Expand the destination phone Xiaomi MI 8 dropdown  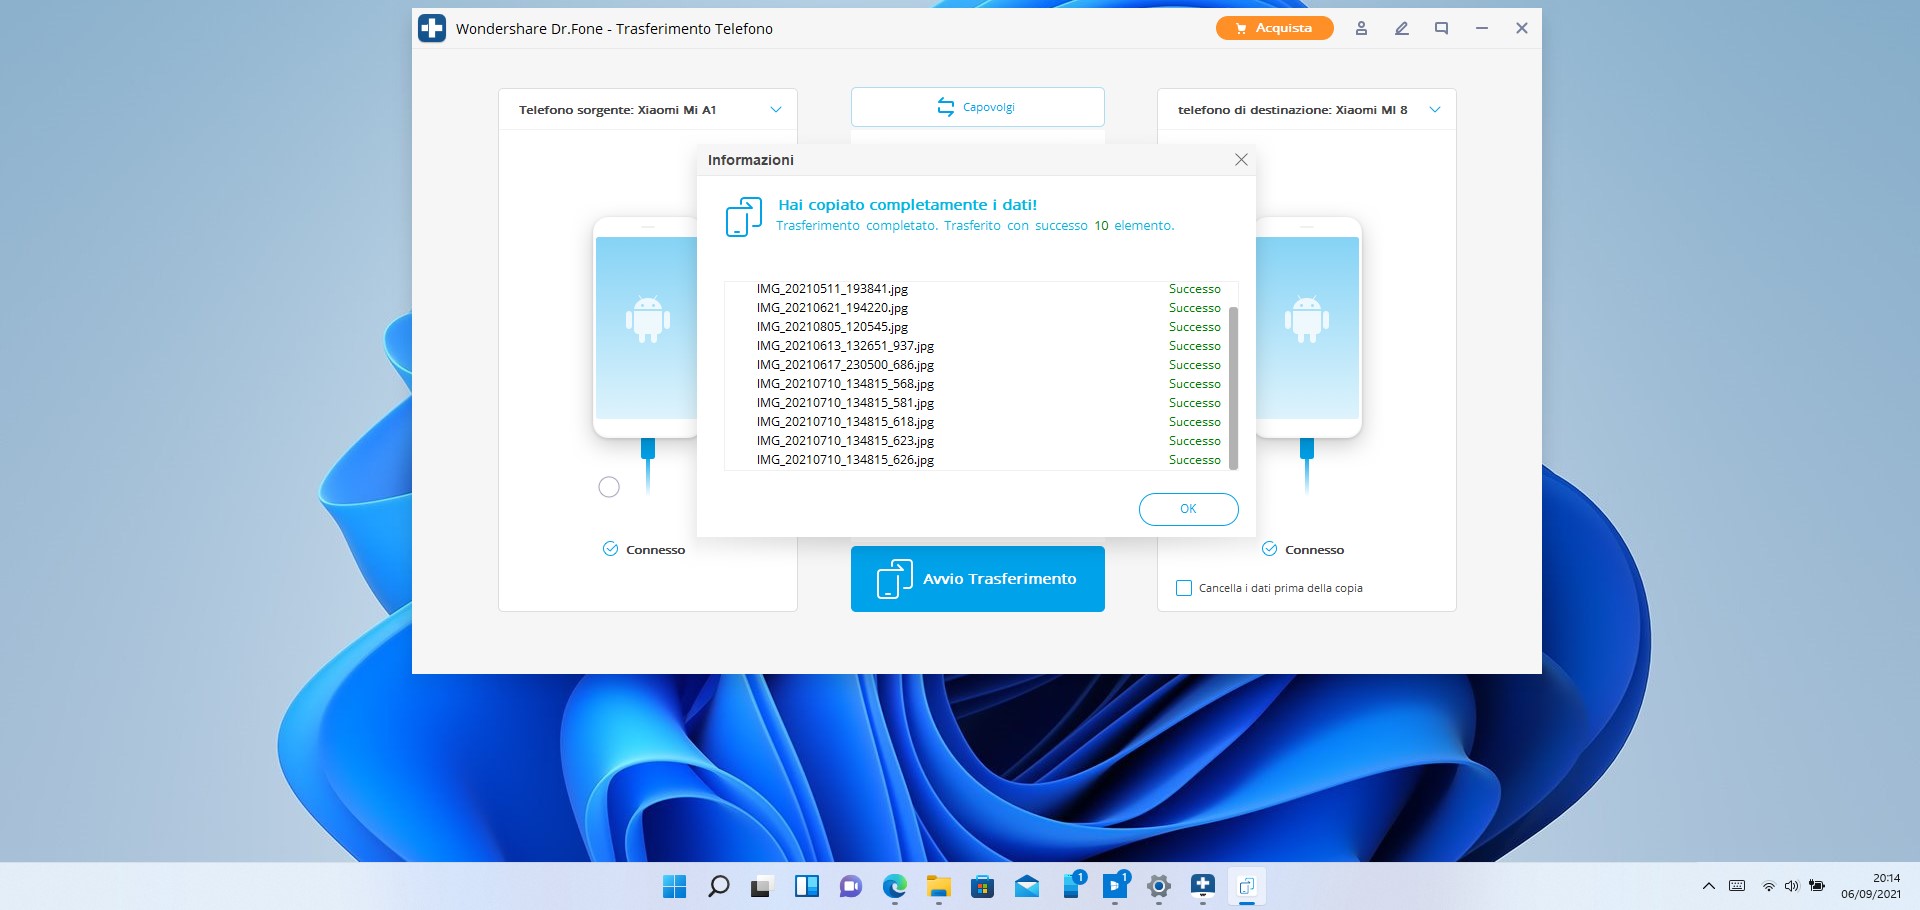(x=1435, y=109)
